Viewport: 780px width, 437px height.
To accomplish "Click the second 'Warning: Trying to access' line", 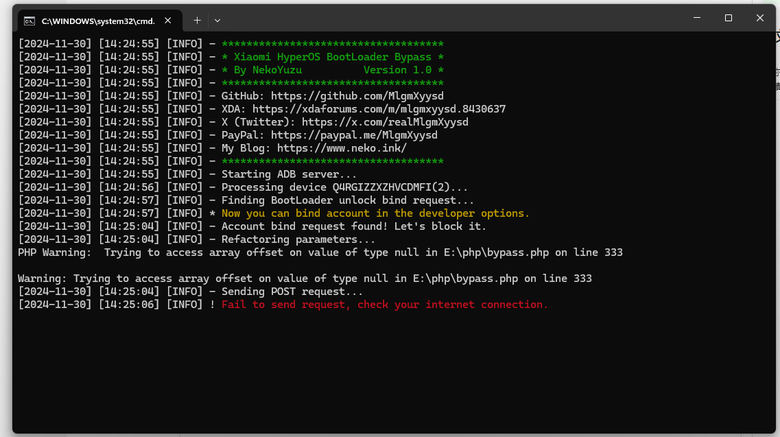I will pos(305,278).
